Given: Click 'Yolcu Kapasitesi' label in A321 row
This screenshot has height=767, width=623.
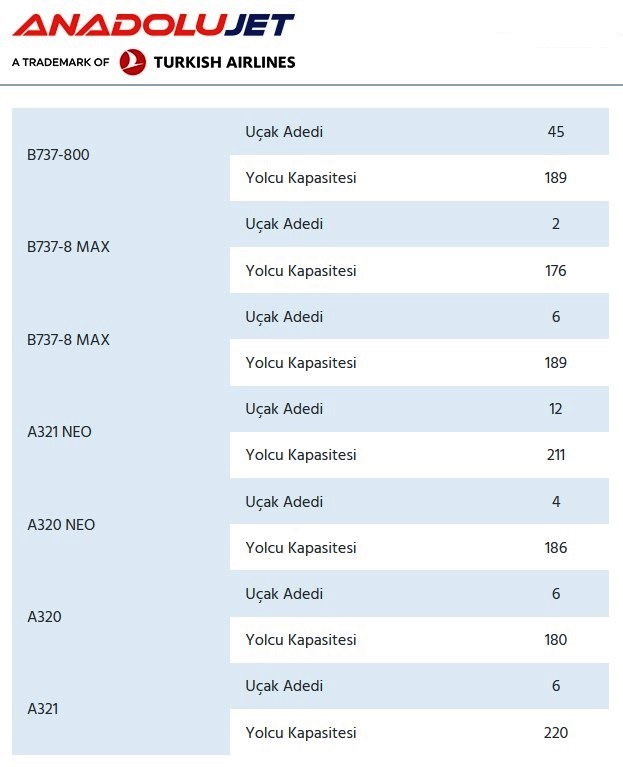Looking at the screenshot, I should point(301,733).
